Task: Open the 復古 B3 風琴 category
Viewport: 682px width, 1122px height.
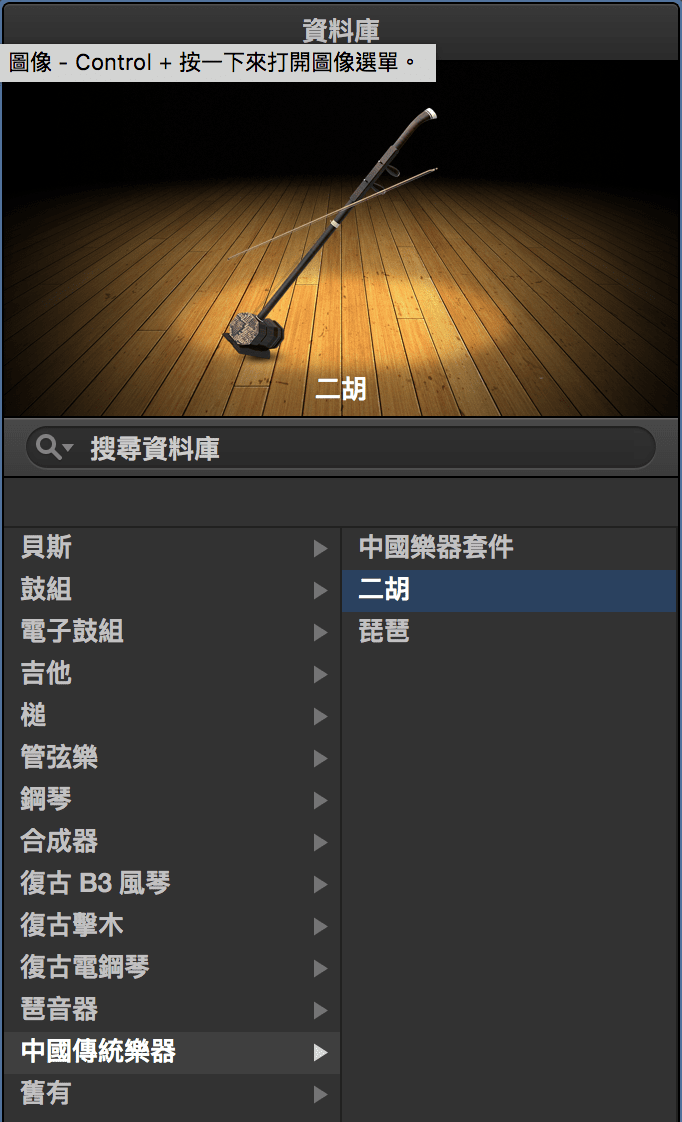Action: point(172,884)
